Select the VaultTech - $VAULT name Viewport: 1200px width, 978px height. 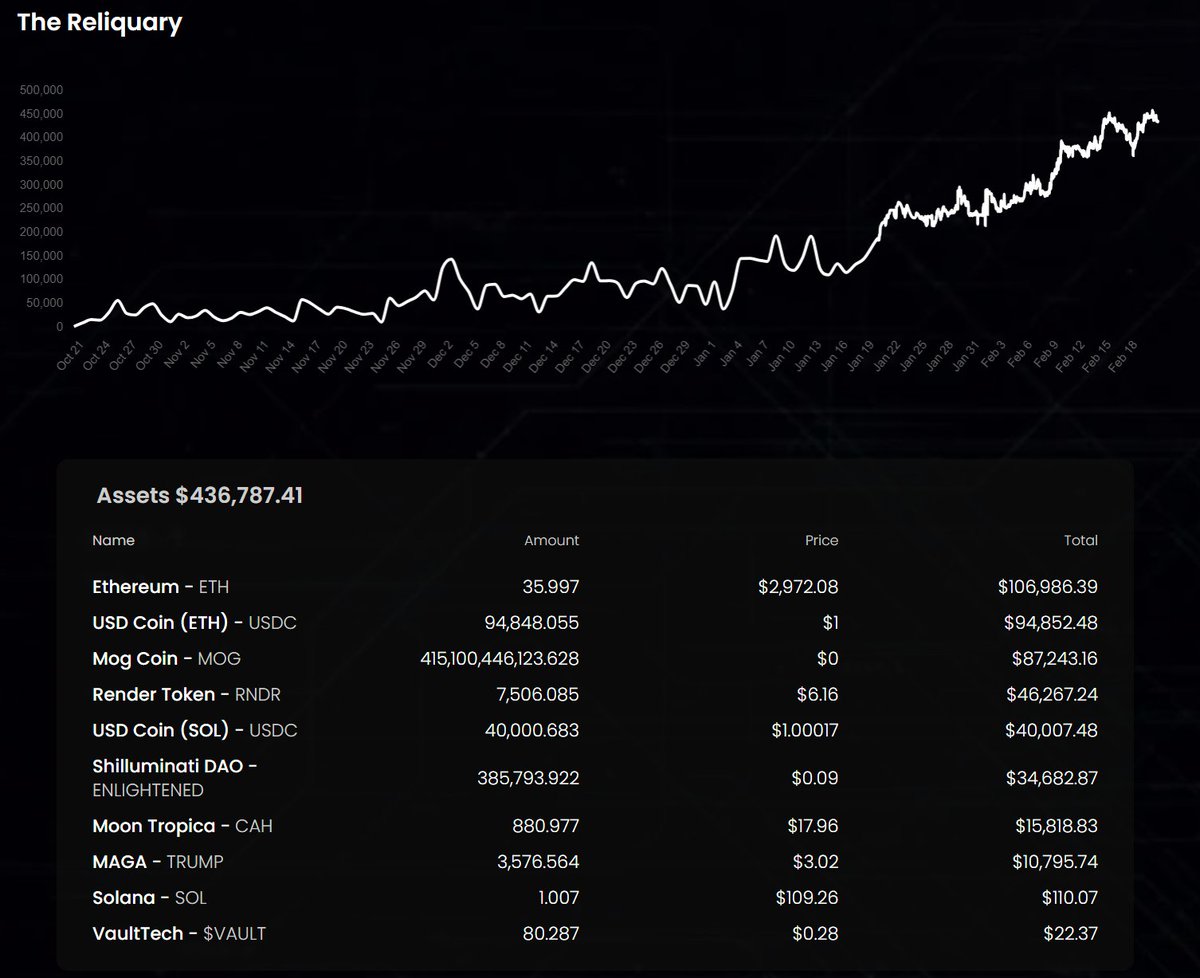click(x=179, y=934)
